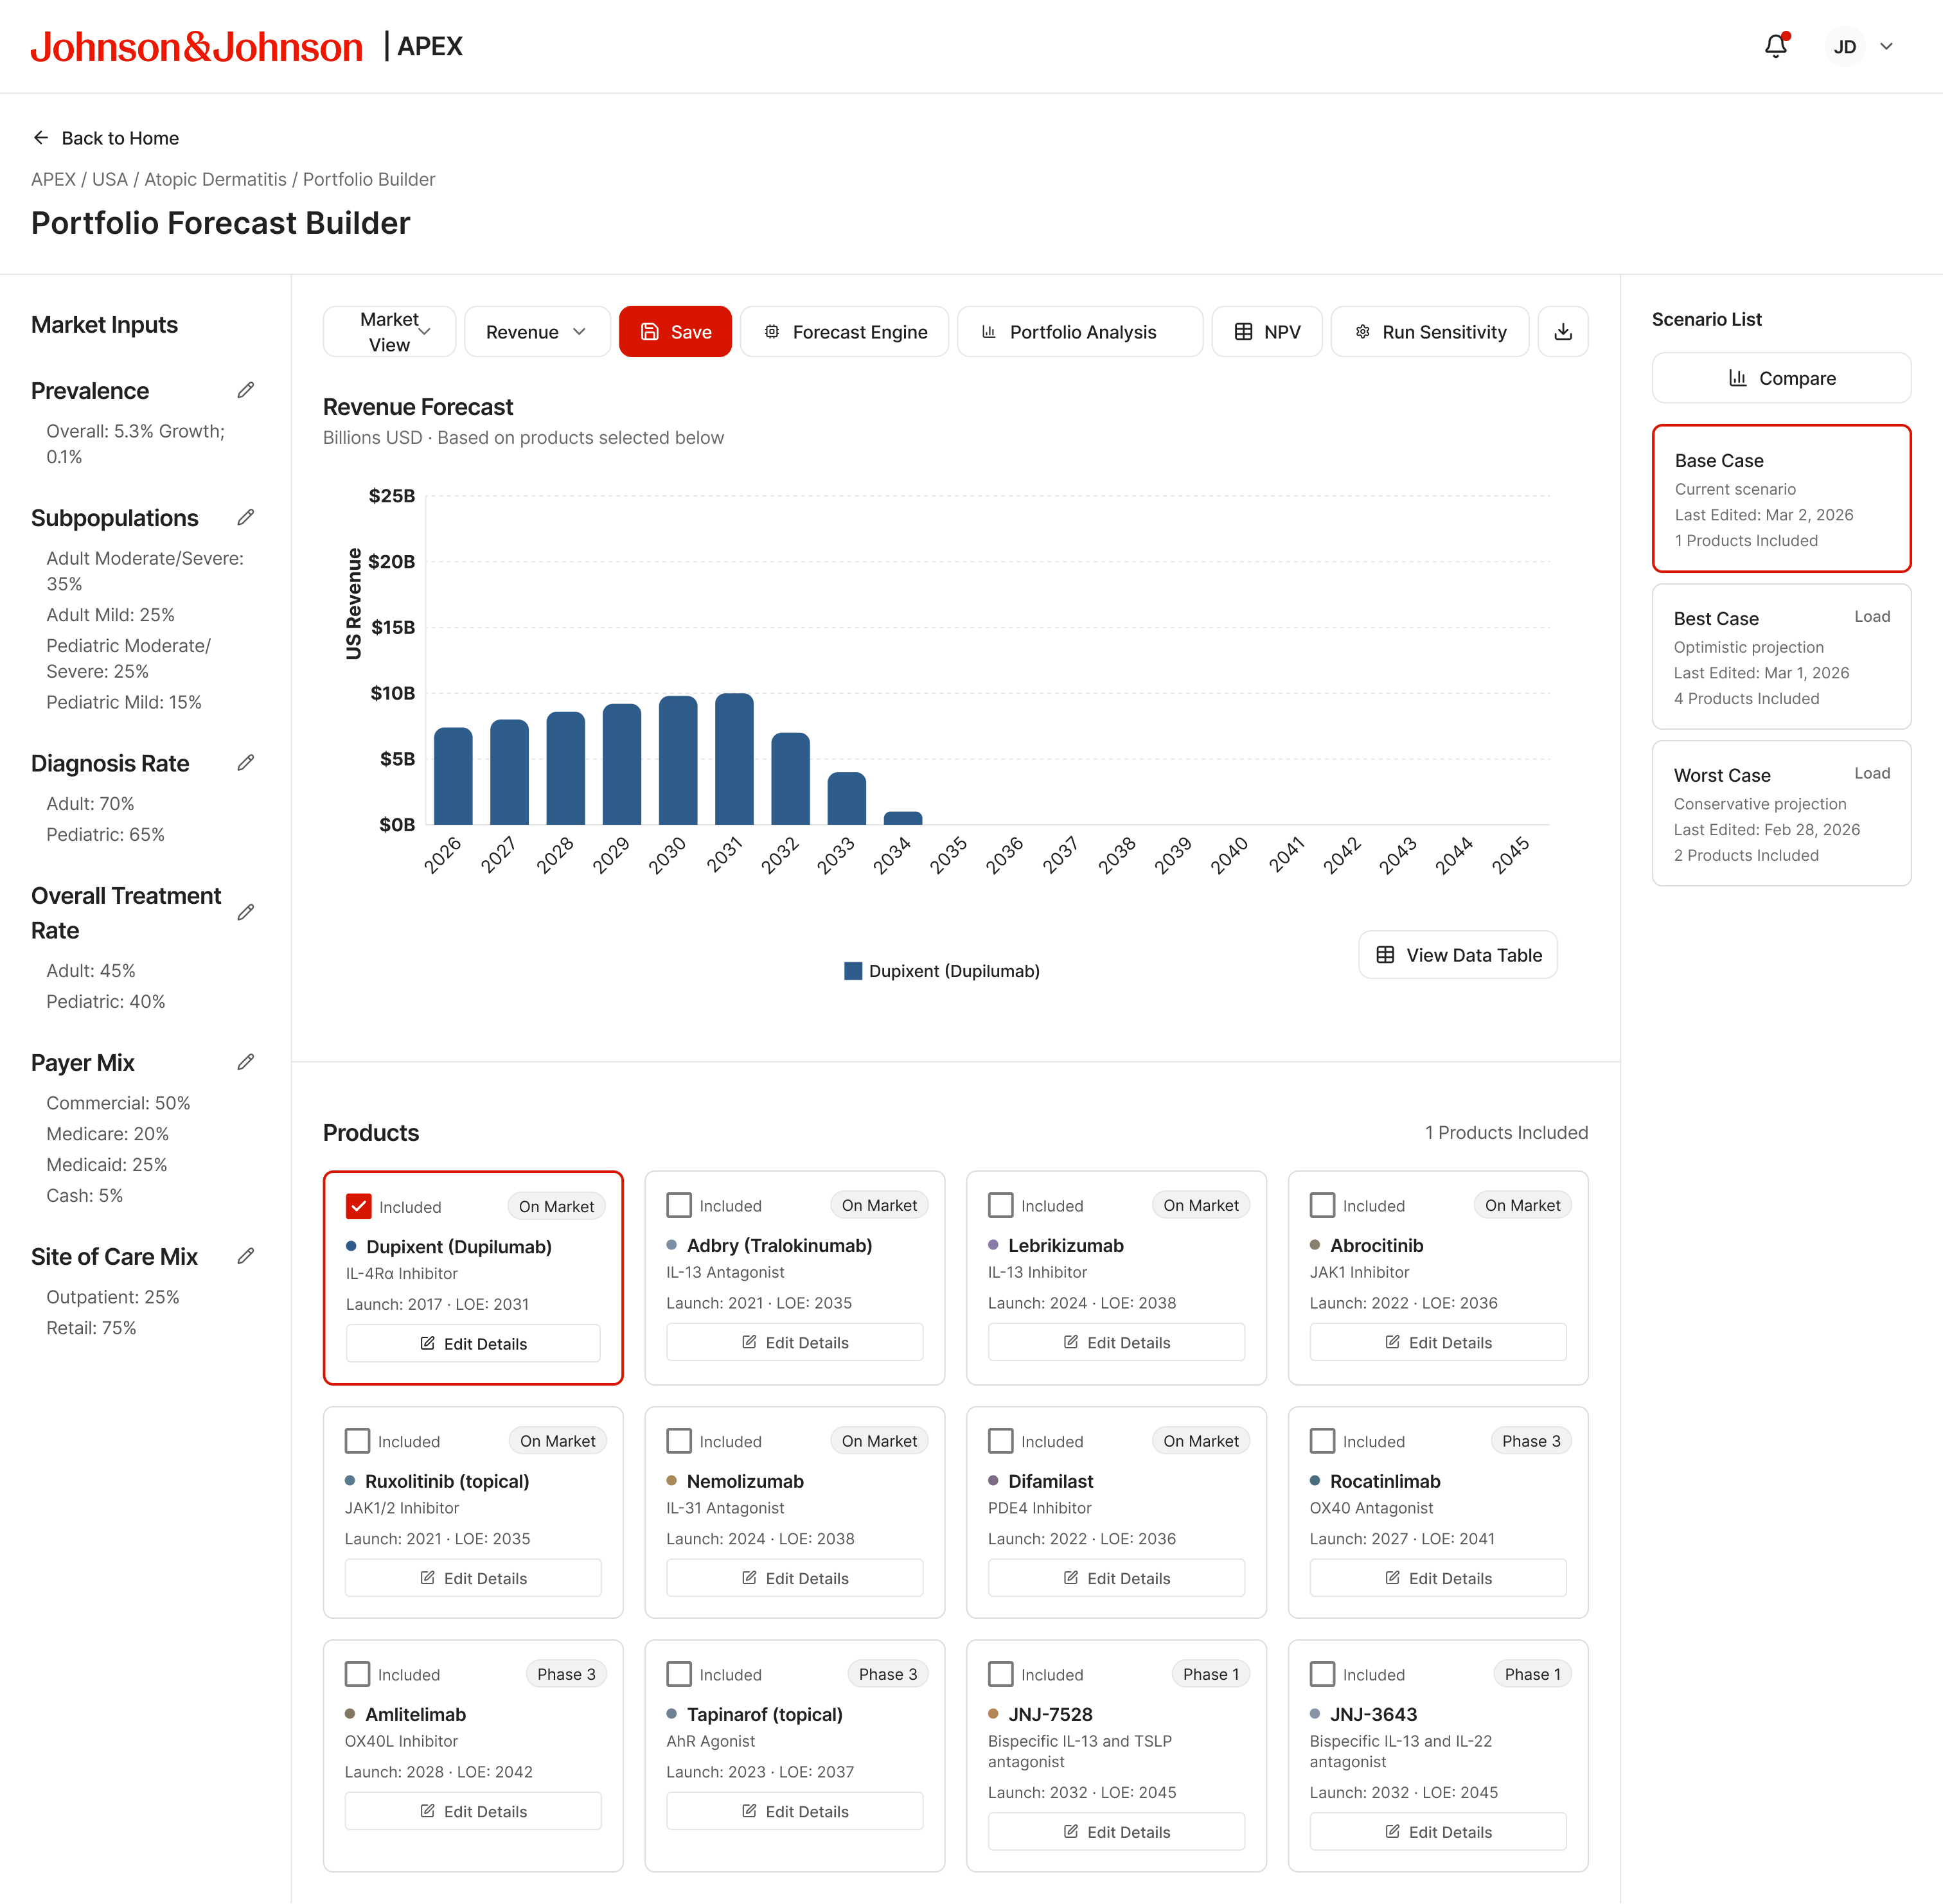Open the Revenue metric dropdown
This screenshot has width=1943, height=1904.
click(x=537, y=332)
